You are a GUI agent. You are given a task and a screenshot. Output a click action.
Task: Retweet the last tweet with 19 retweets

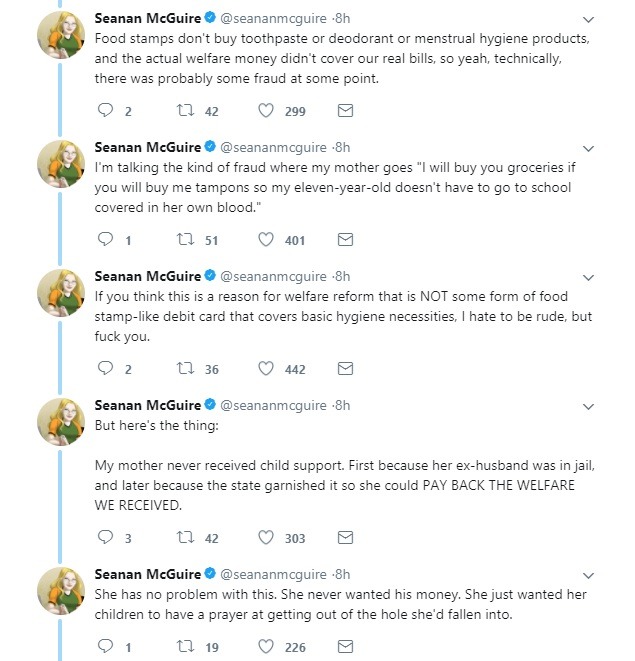click(185, 646)
